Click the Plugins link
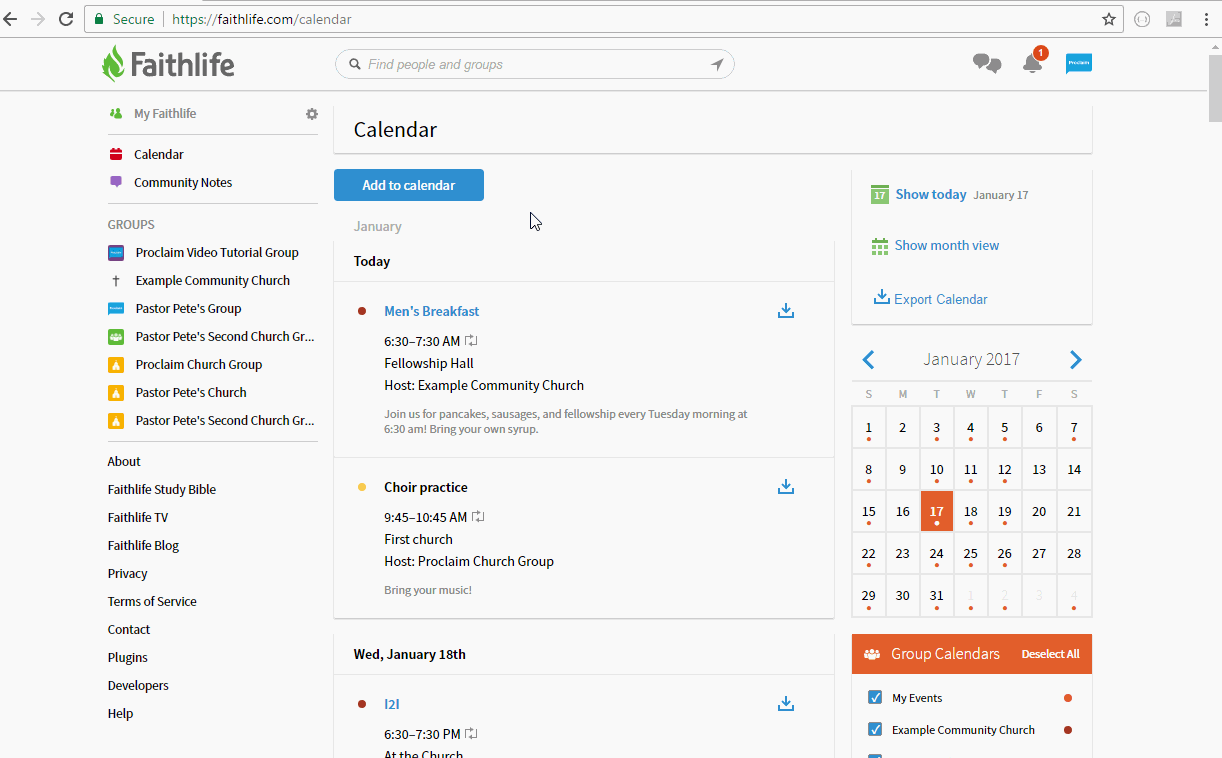This screenshot has height=758, width=1222. coord(128,658)
